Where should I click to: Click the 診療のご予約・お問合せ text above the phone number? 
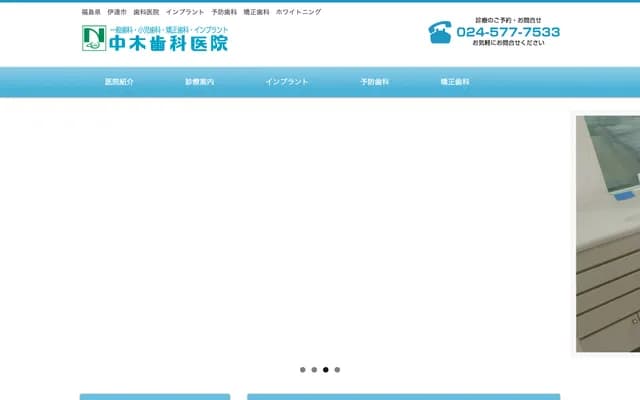pyautogui.click(x=508, y=20)
